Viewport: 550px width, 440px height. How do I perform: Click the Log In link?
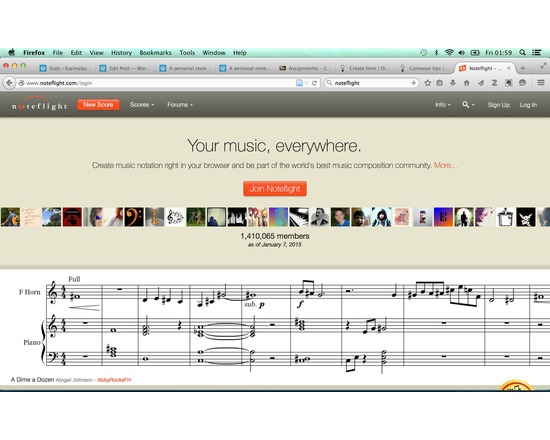[x=528, y=105]
